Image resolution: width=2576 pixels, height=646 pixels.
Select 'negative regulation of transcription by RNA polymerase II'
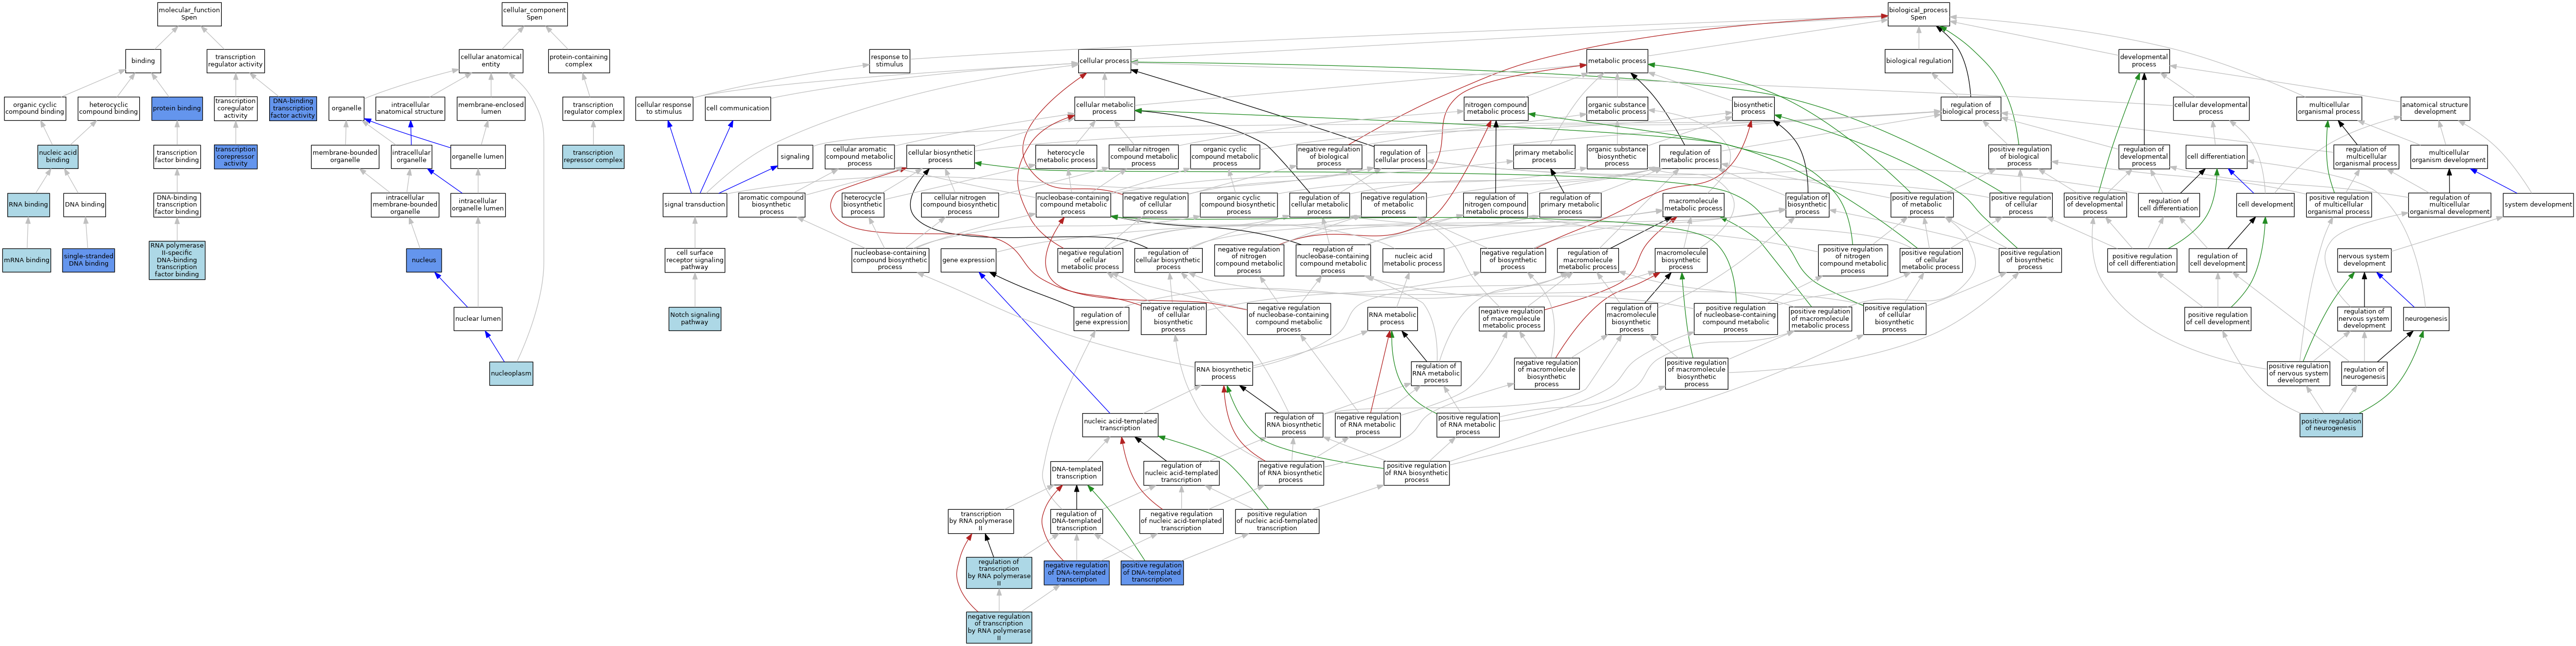coord(999,627)
